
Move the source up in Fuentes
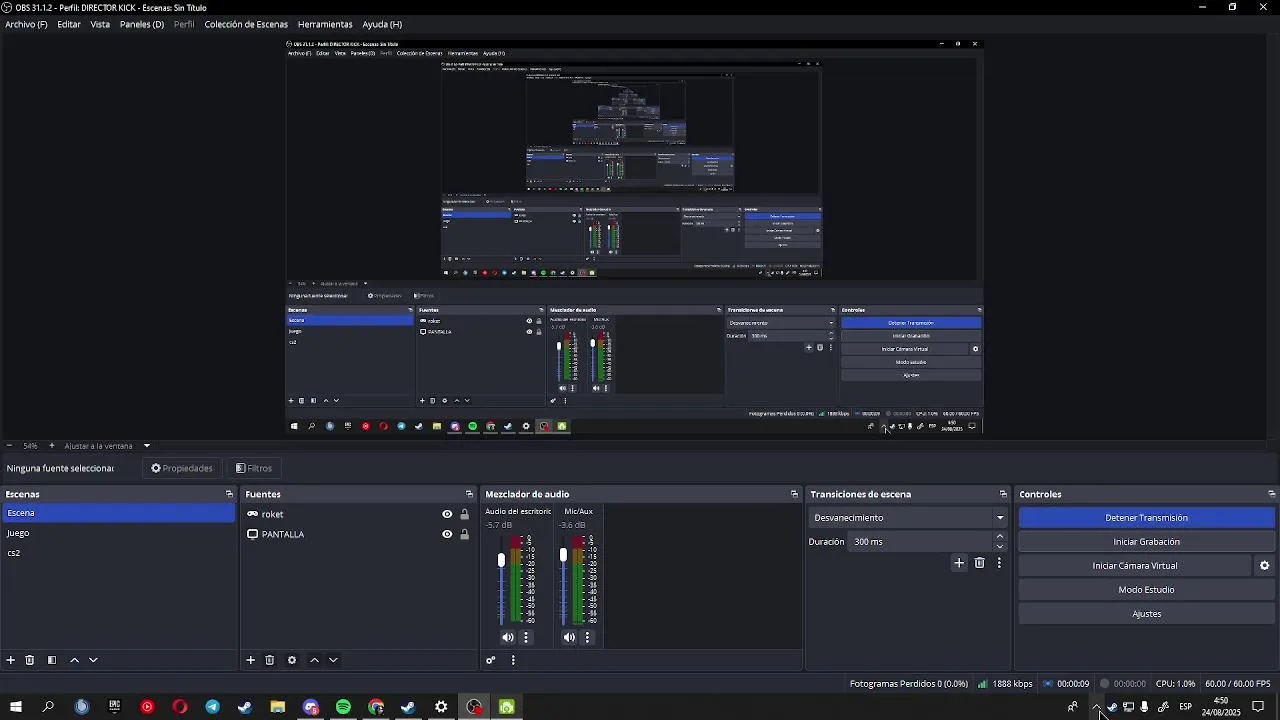point(314,660)
